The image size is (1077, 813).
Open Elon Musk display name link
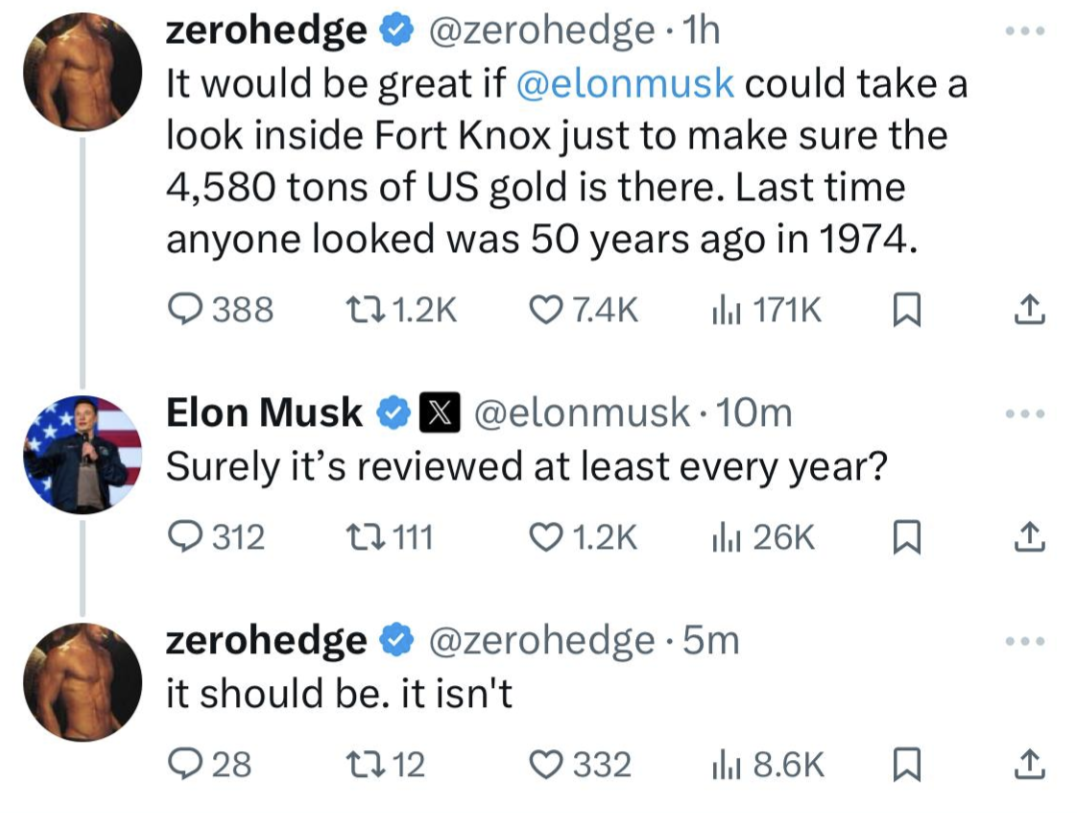(264, 412)
